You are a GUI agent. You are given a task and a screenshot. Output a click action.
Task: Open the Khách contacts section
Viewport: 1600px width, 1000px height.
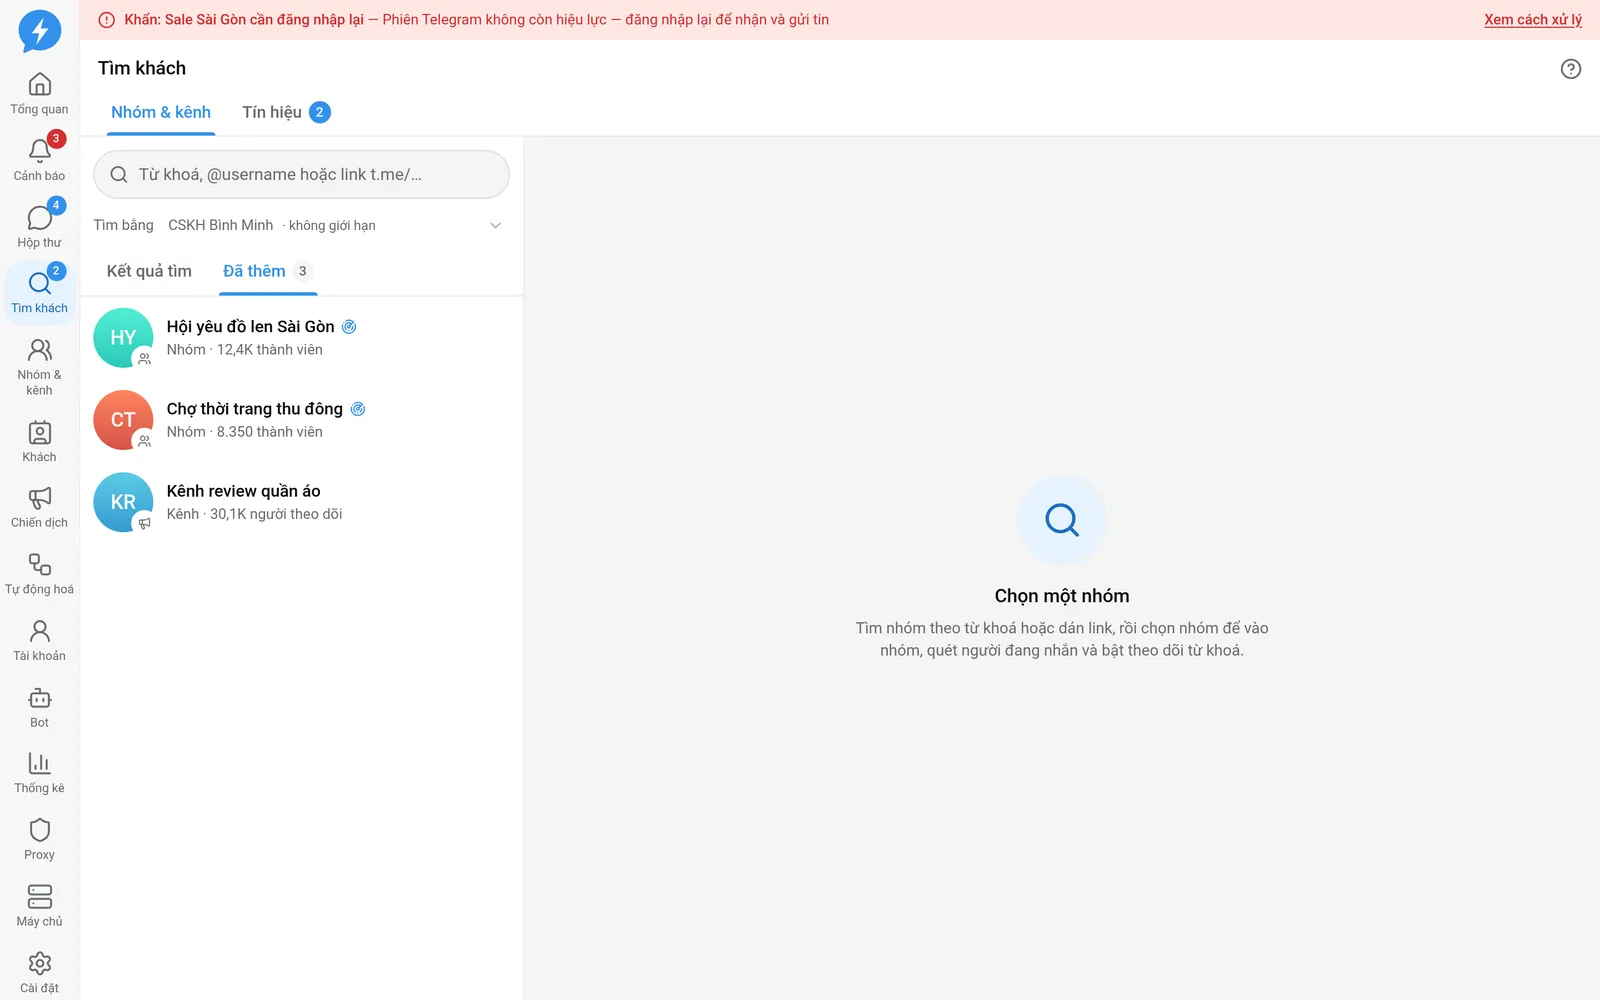40,441
